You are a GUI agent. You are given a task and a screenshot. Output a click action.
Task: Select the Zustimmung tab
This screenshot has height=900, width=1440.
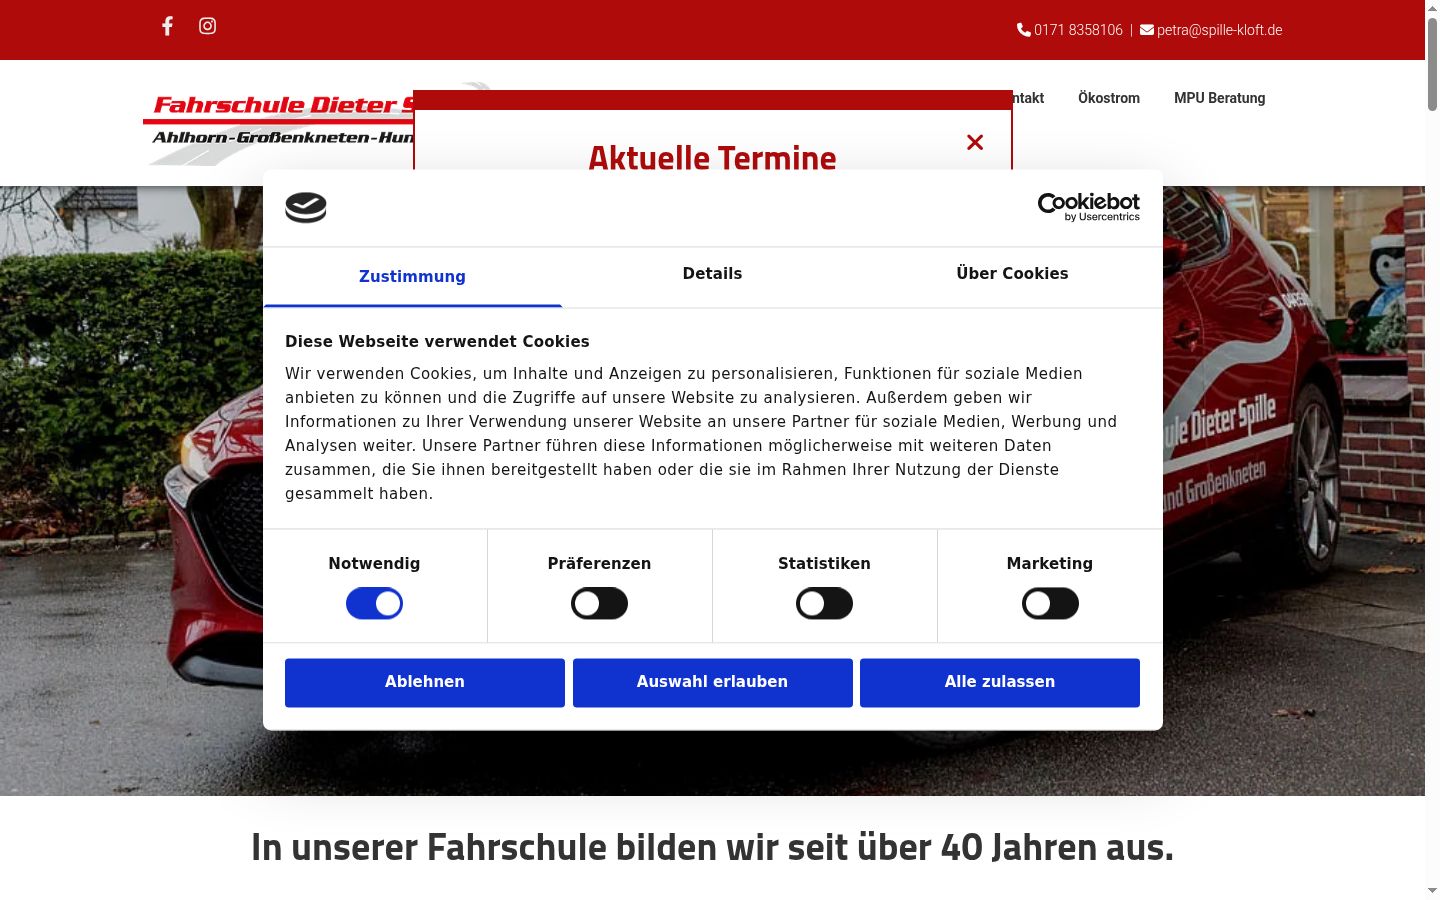(x=412, y=277)
